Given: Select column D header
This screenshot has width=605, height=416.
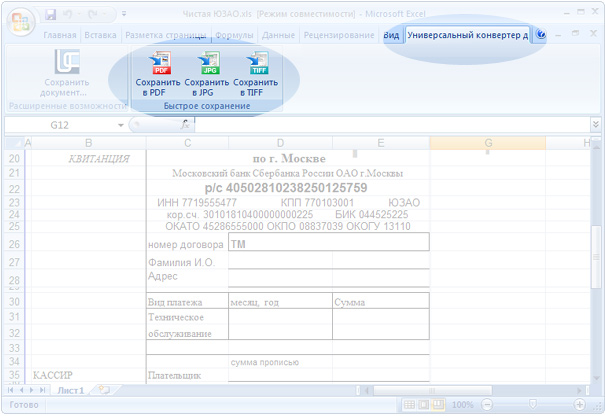Looking at the screenshot, I should tap(281, 143).
